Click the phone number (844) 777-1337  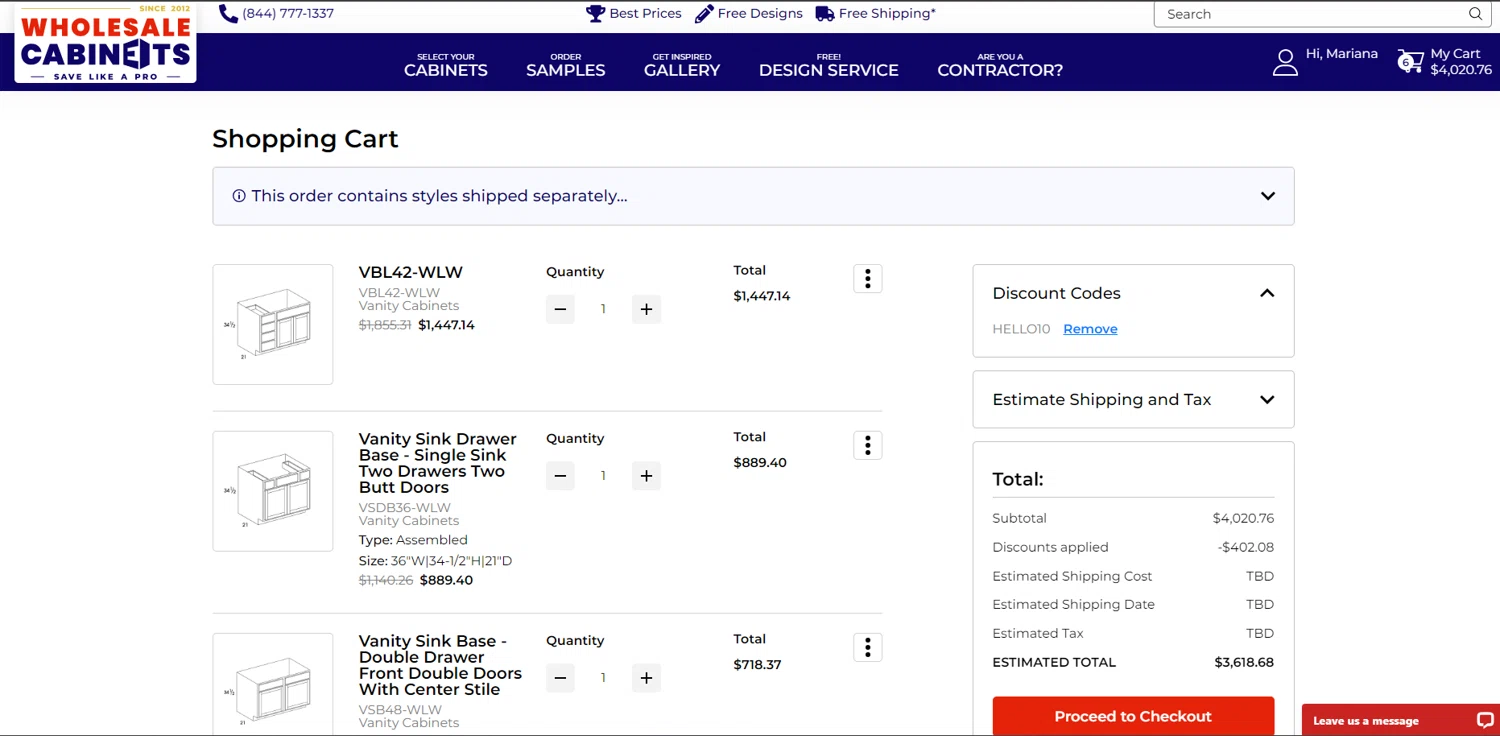point(277,14)
